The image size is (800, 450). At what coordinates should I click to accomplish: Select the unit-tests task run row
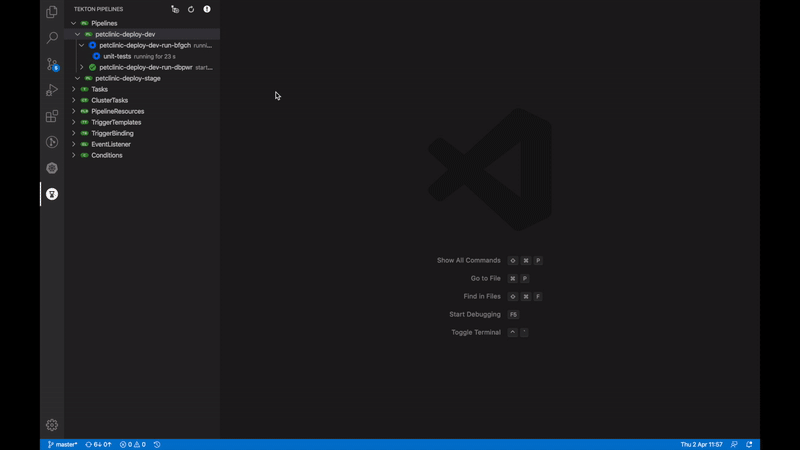[x=142, y=56]
